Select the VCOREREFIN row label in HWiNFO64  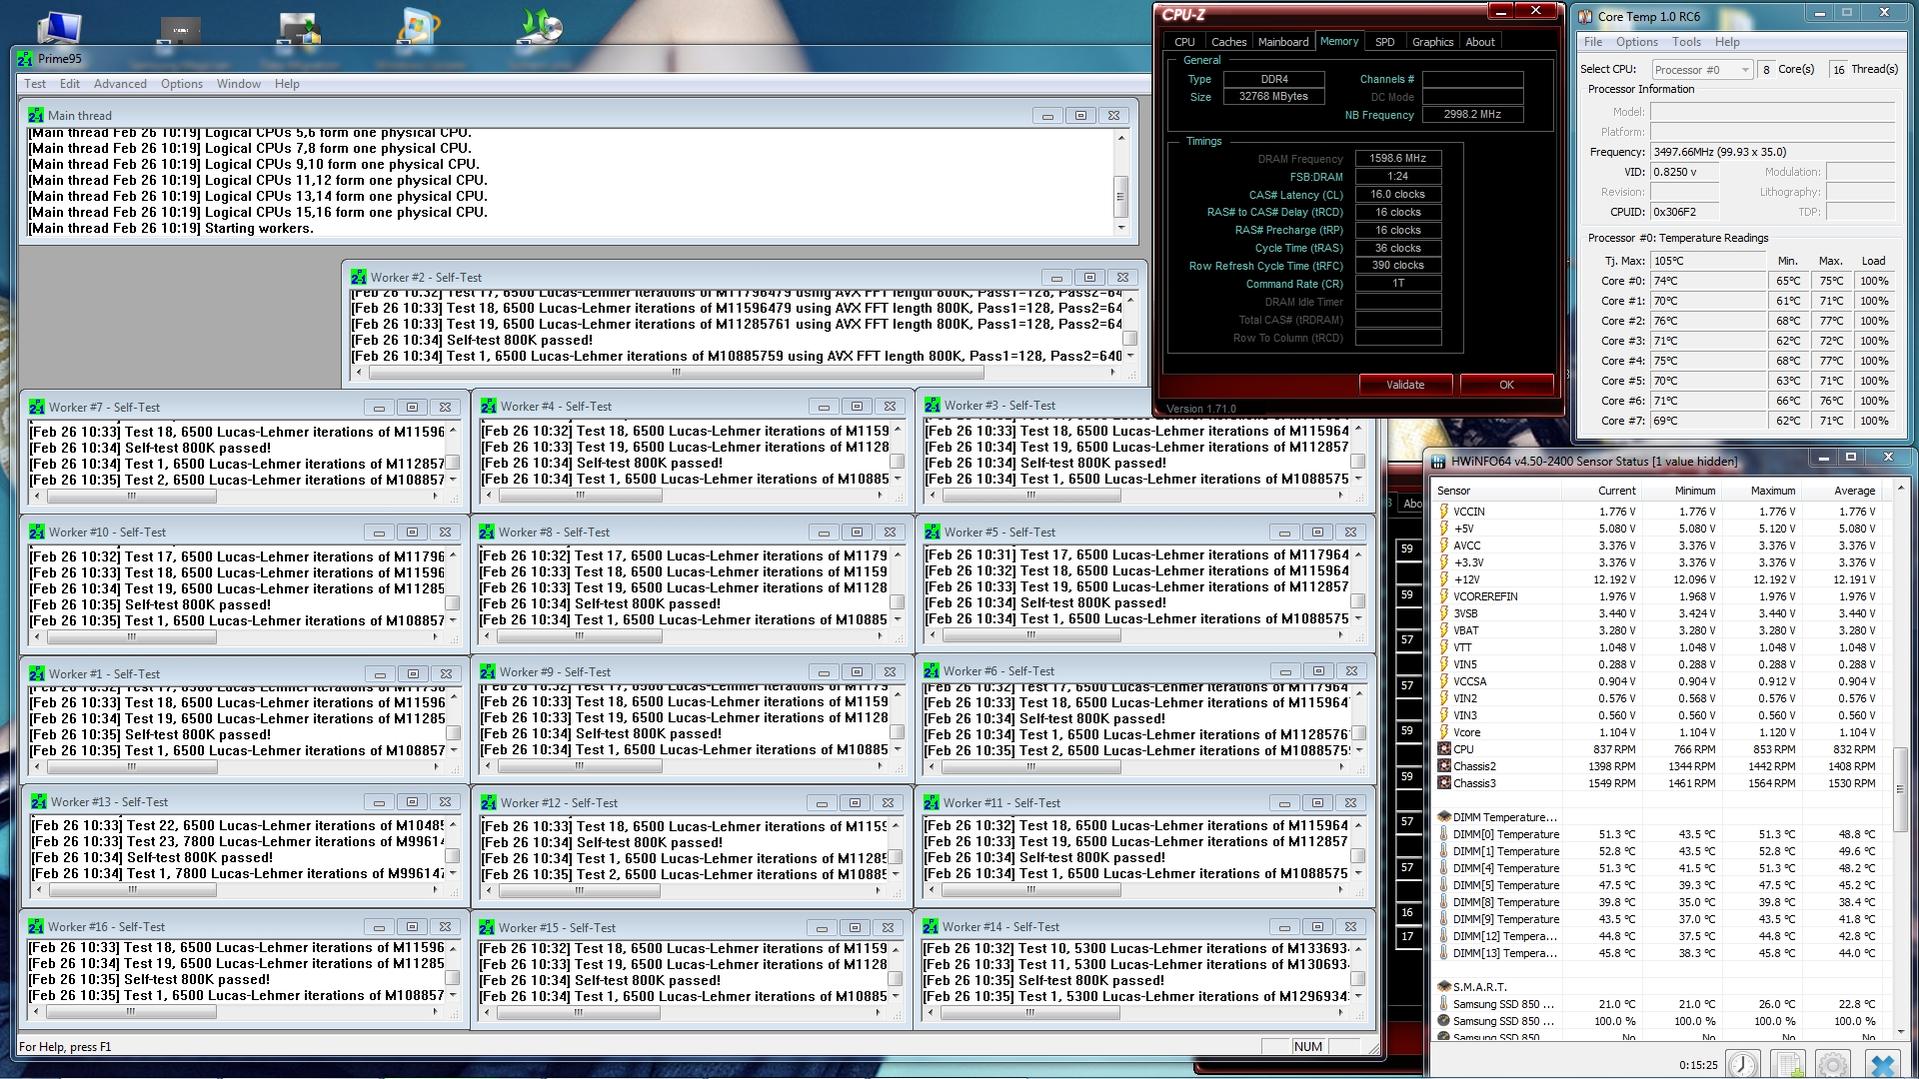click(x=1485, y=596)
